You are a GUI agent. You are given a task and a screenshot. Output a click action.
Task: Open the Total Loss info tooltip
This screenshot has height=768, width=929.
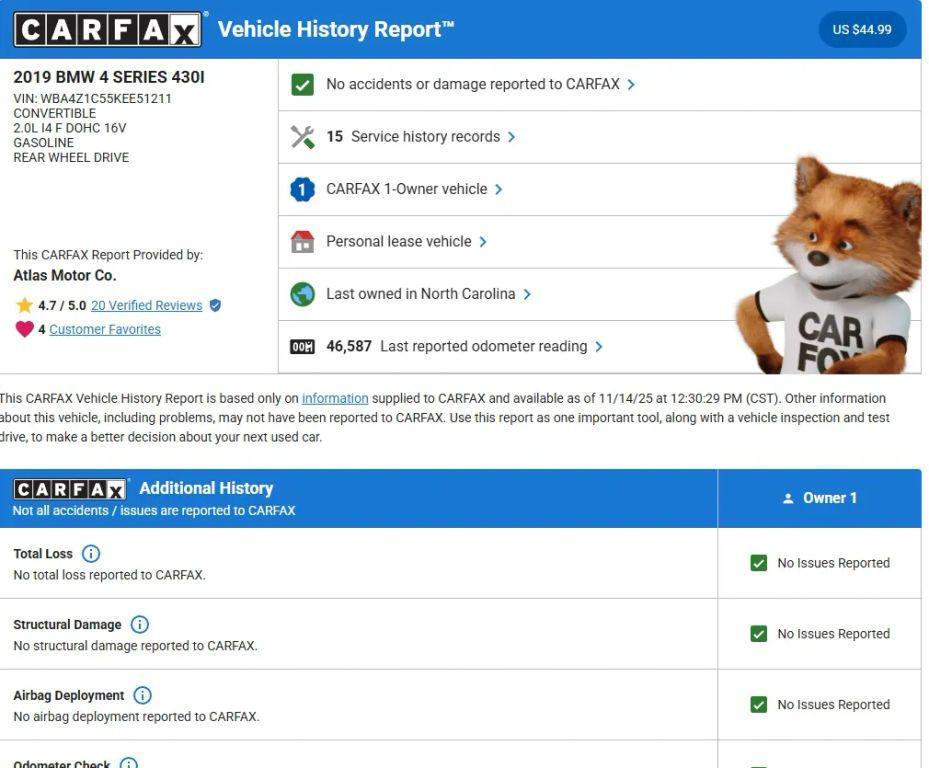point(89,553)
